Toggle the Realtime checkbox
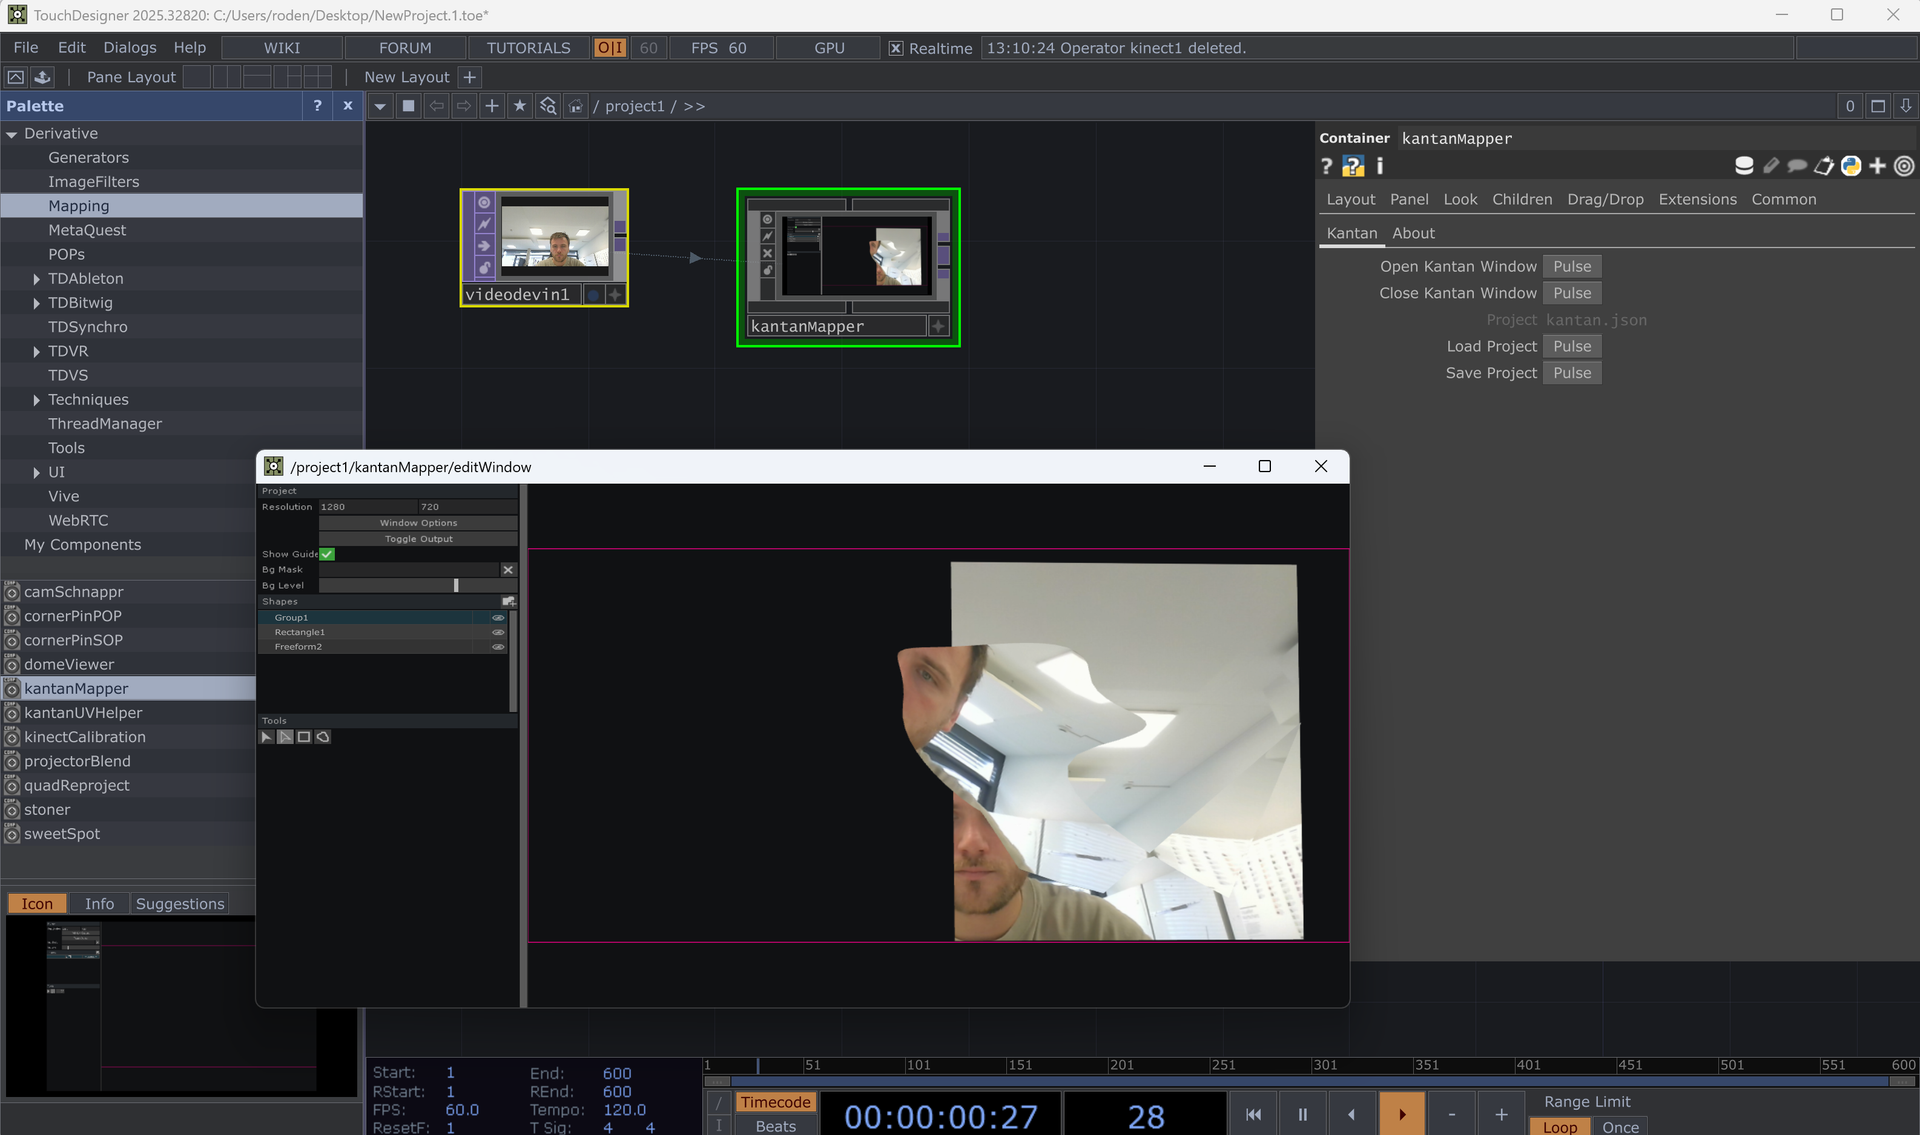This screenshot has width=1920, height=1135. (896, 48)
